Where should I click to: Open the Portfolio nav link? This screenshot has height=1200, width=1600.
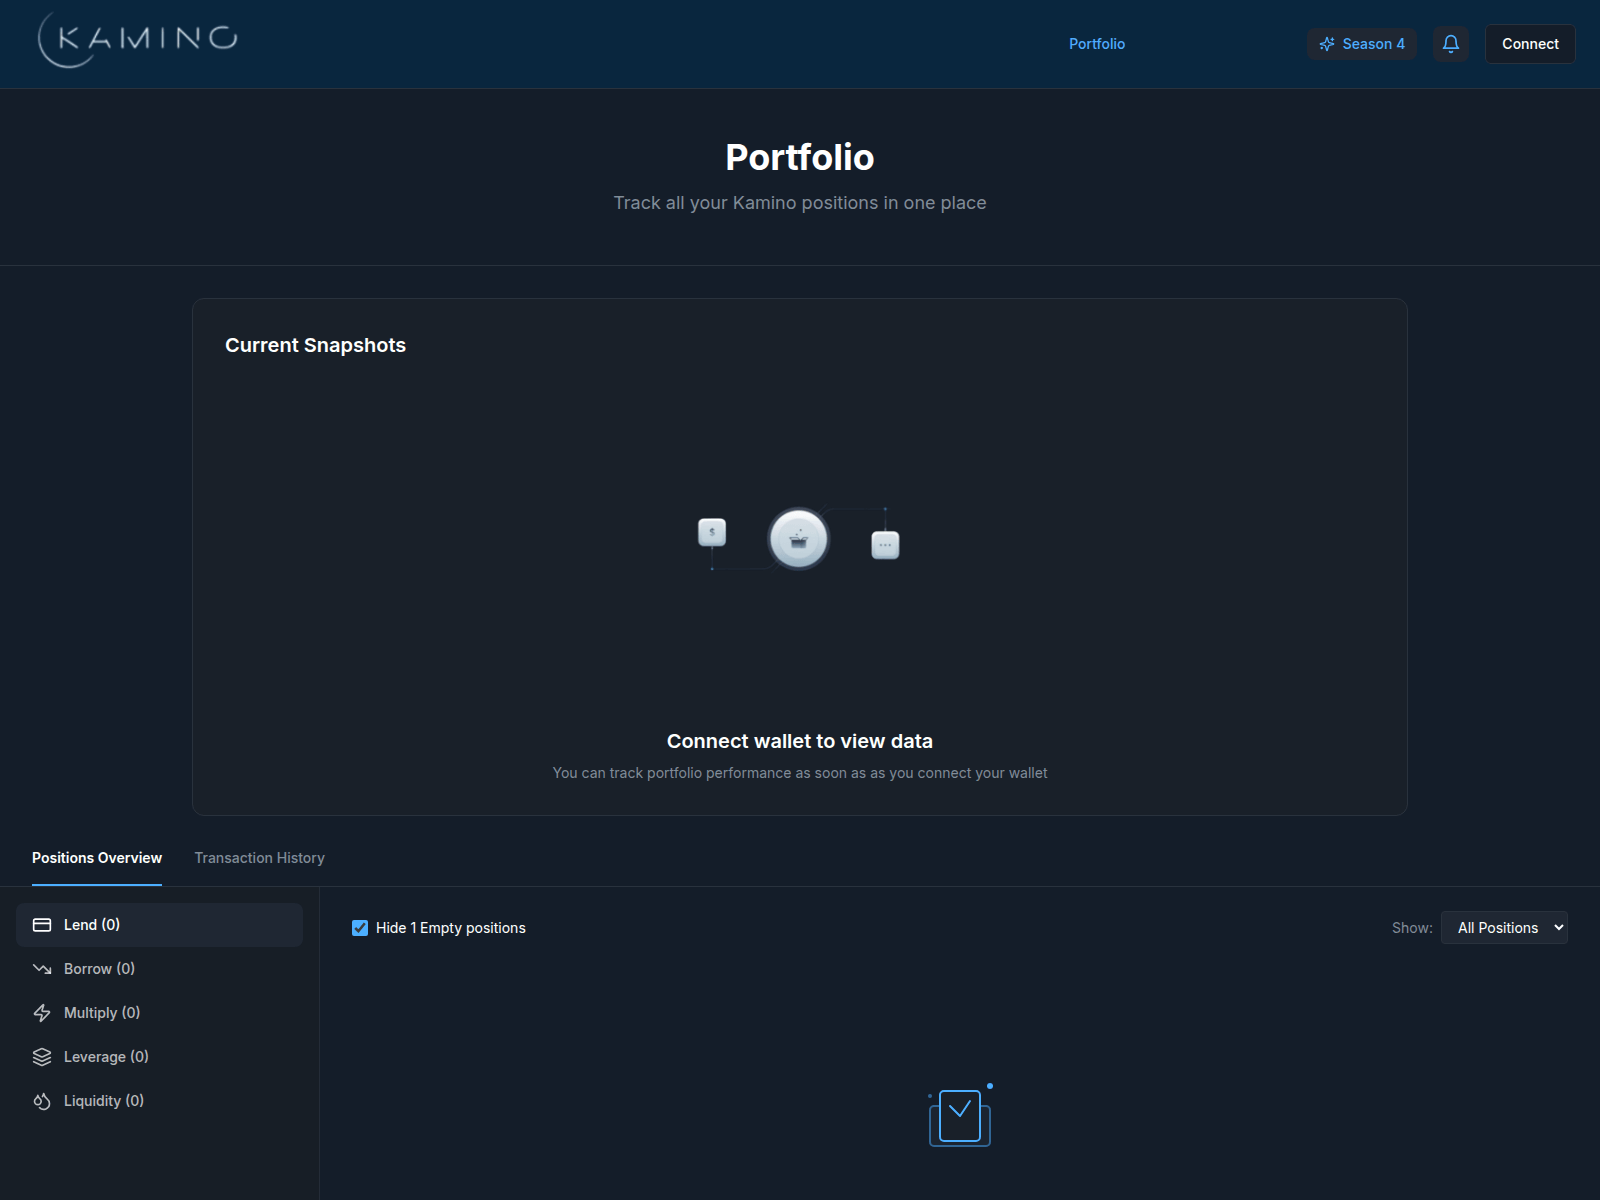click(1097, 44)
